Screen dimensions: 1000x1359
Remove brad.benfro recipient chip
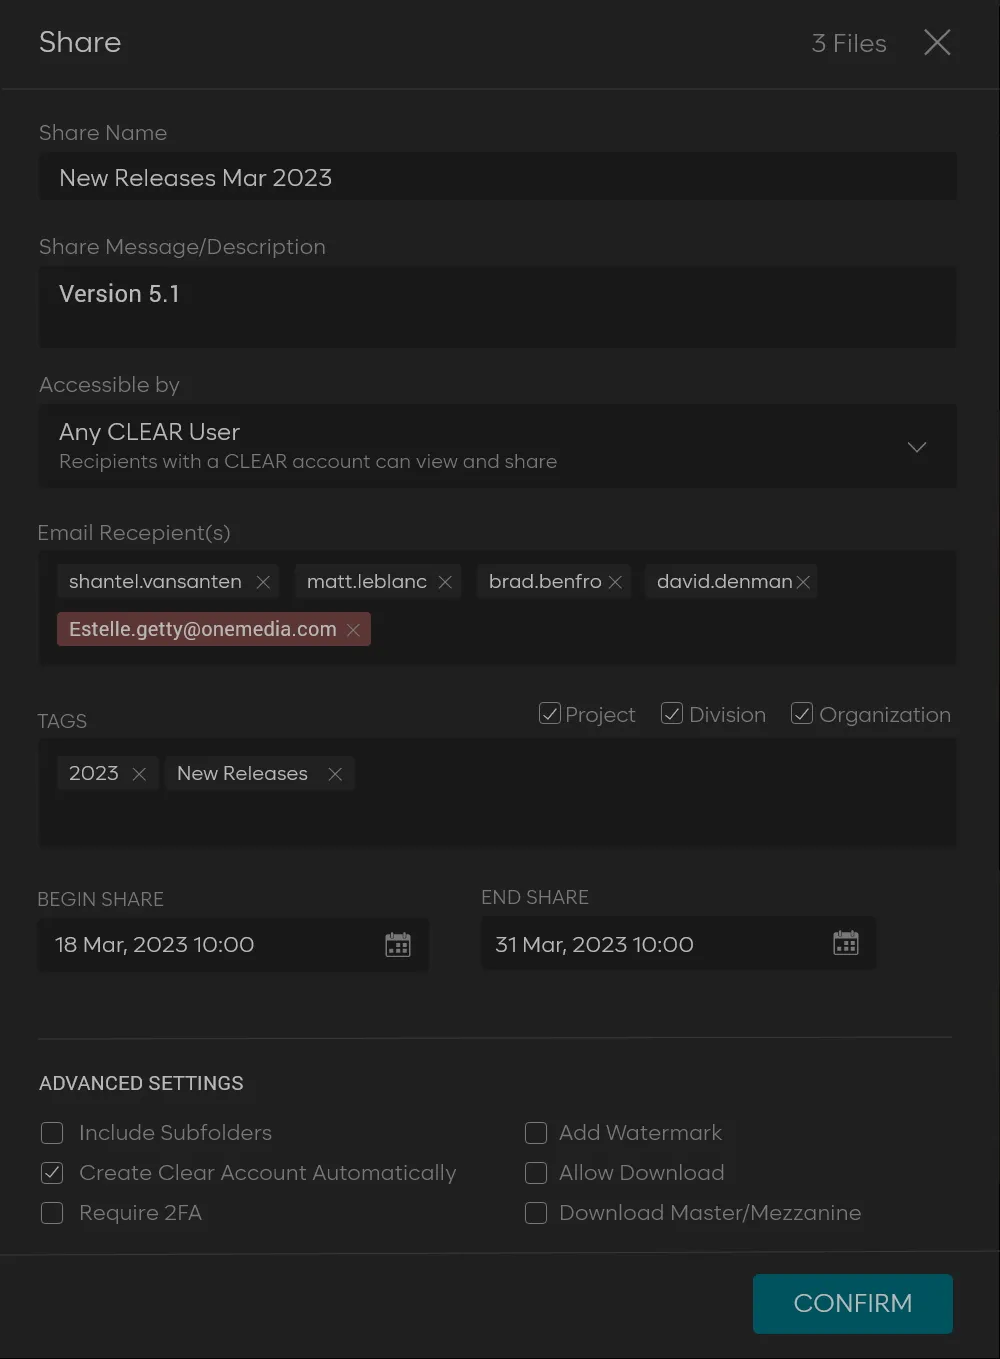click(615, 582)
